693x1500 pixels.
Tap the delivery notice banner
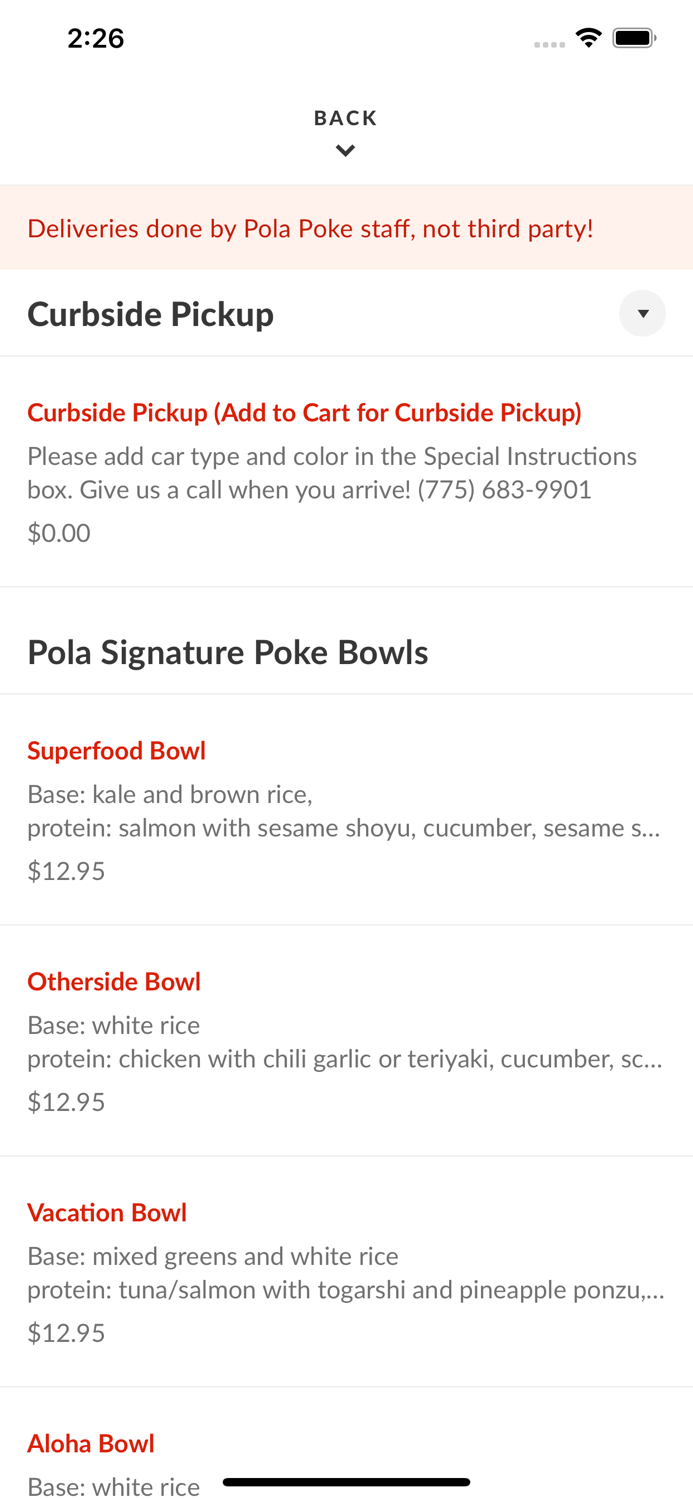[x=311, y=228]
